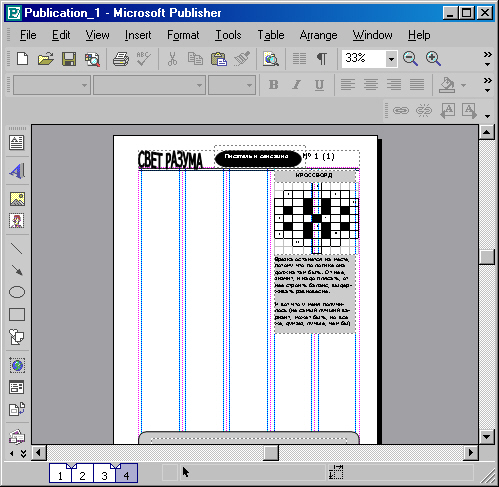This screenshot has width=499, height=487.
Task: Expand more Standard toolbar buttons chevron
Action: click(487, 59)
